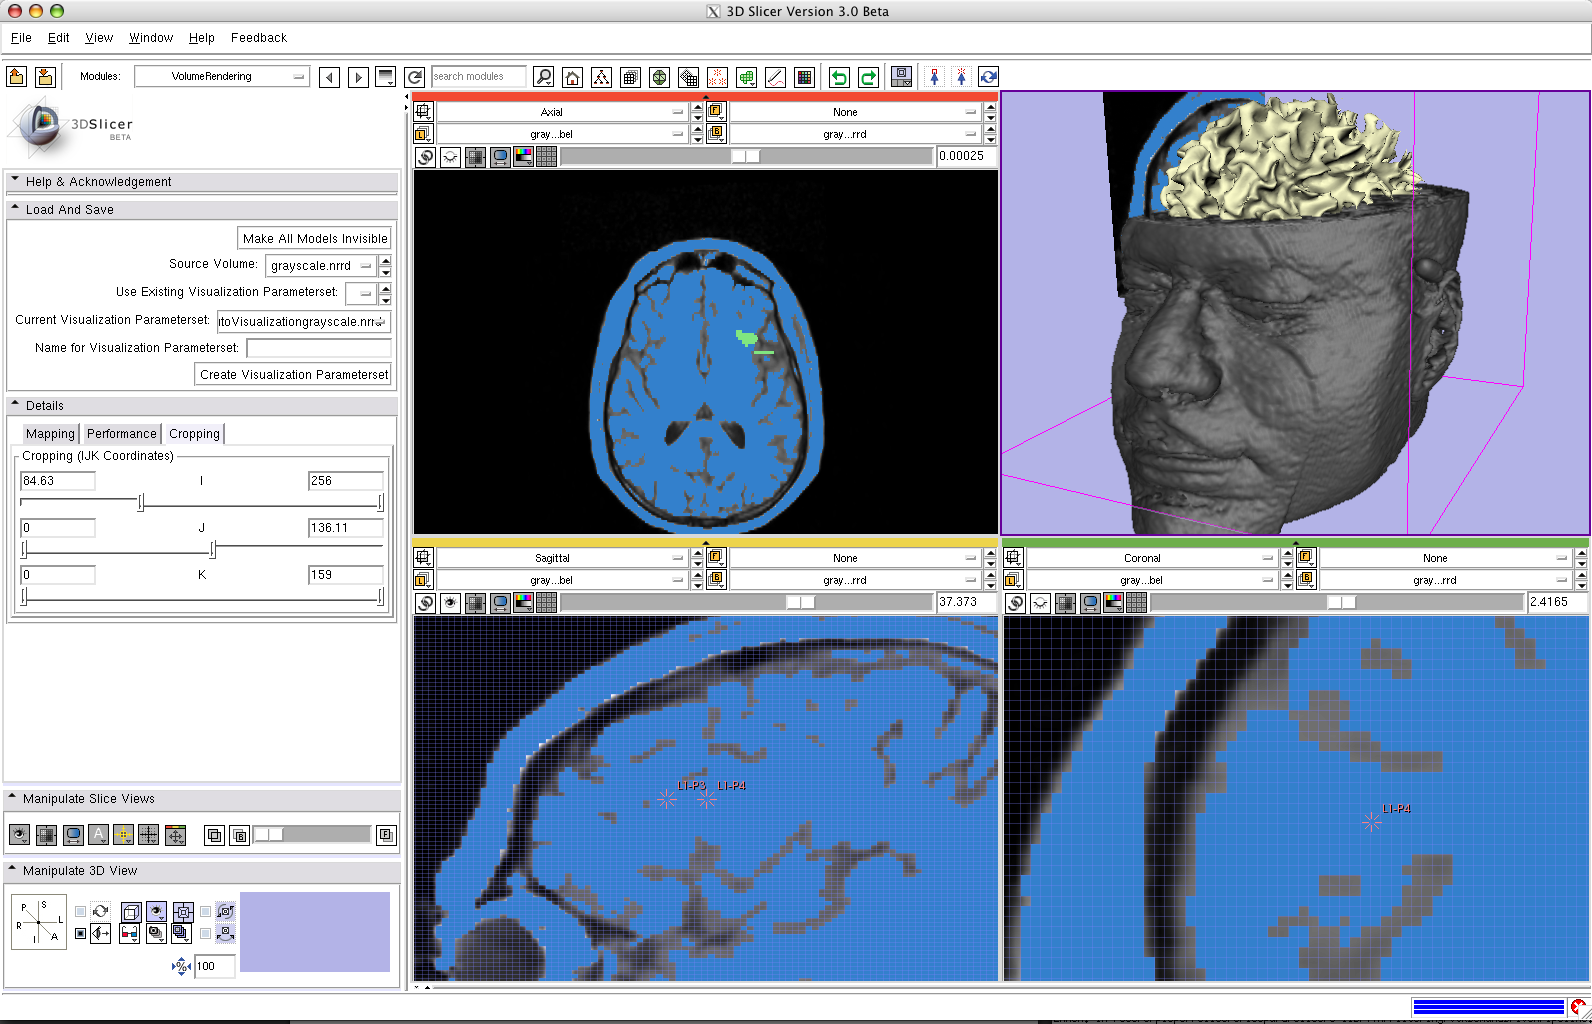The height and width of the screenshot is (1024, 1592).
Task: Click the green Redo arrow icon
Action: pyautogui.click(x=868, y=77)
